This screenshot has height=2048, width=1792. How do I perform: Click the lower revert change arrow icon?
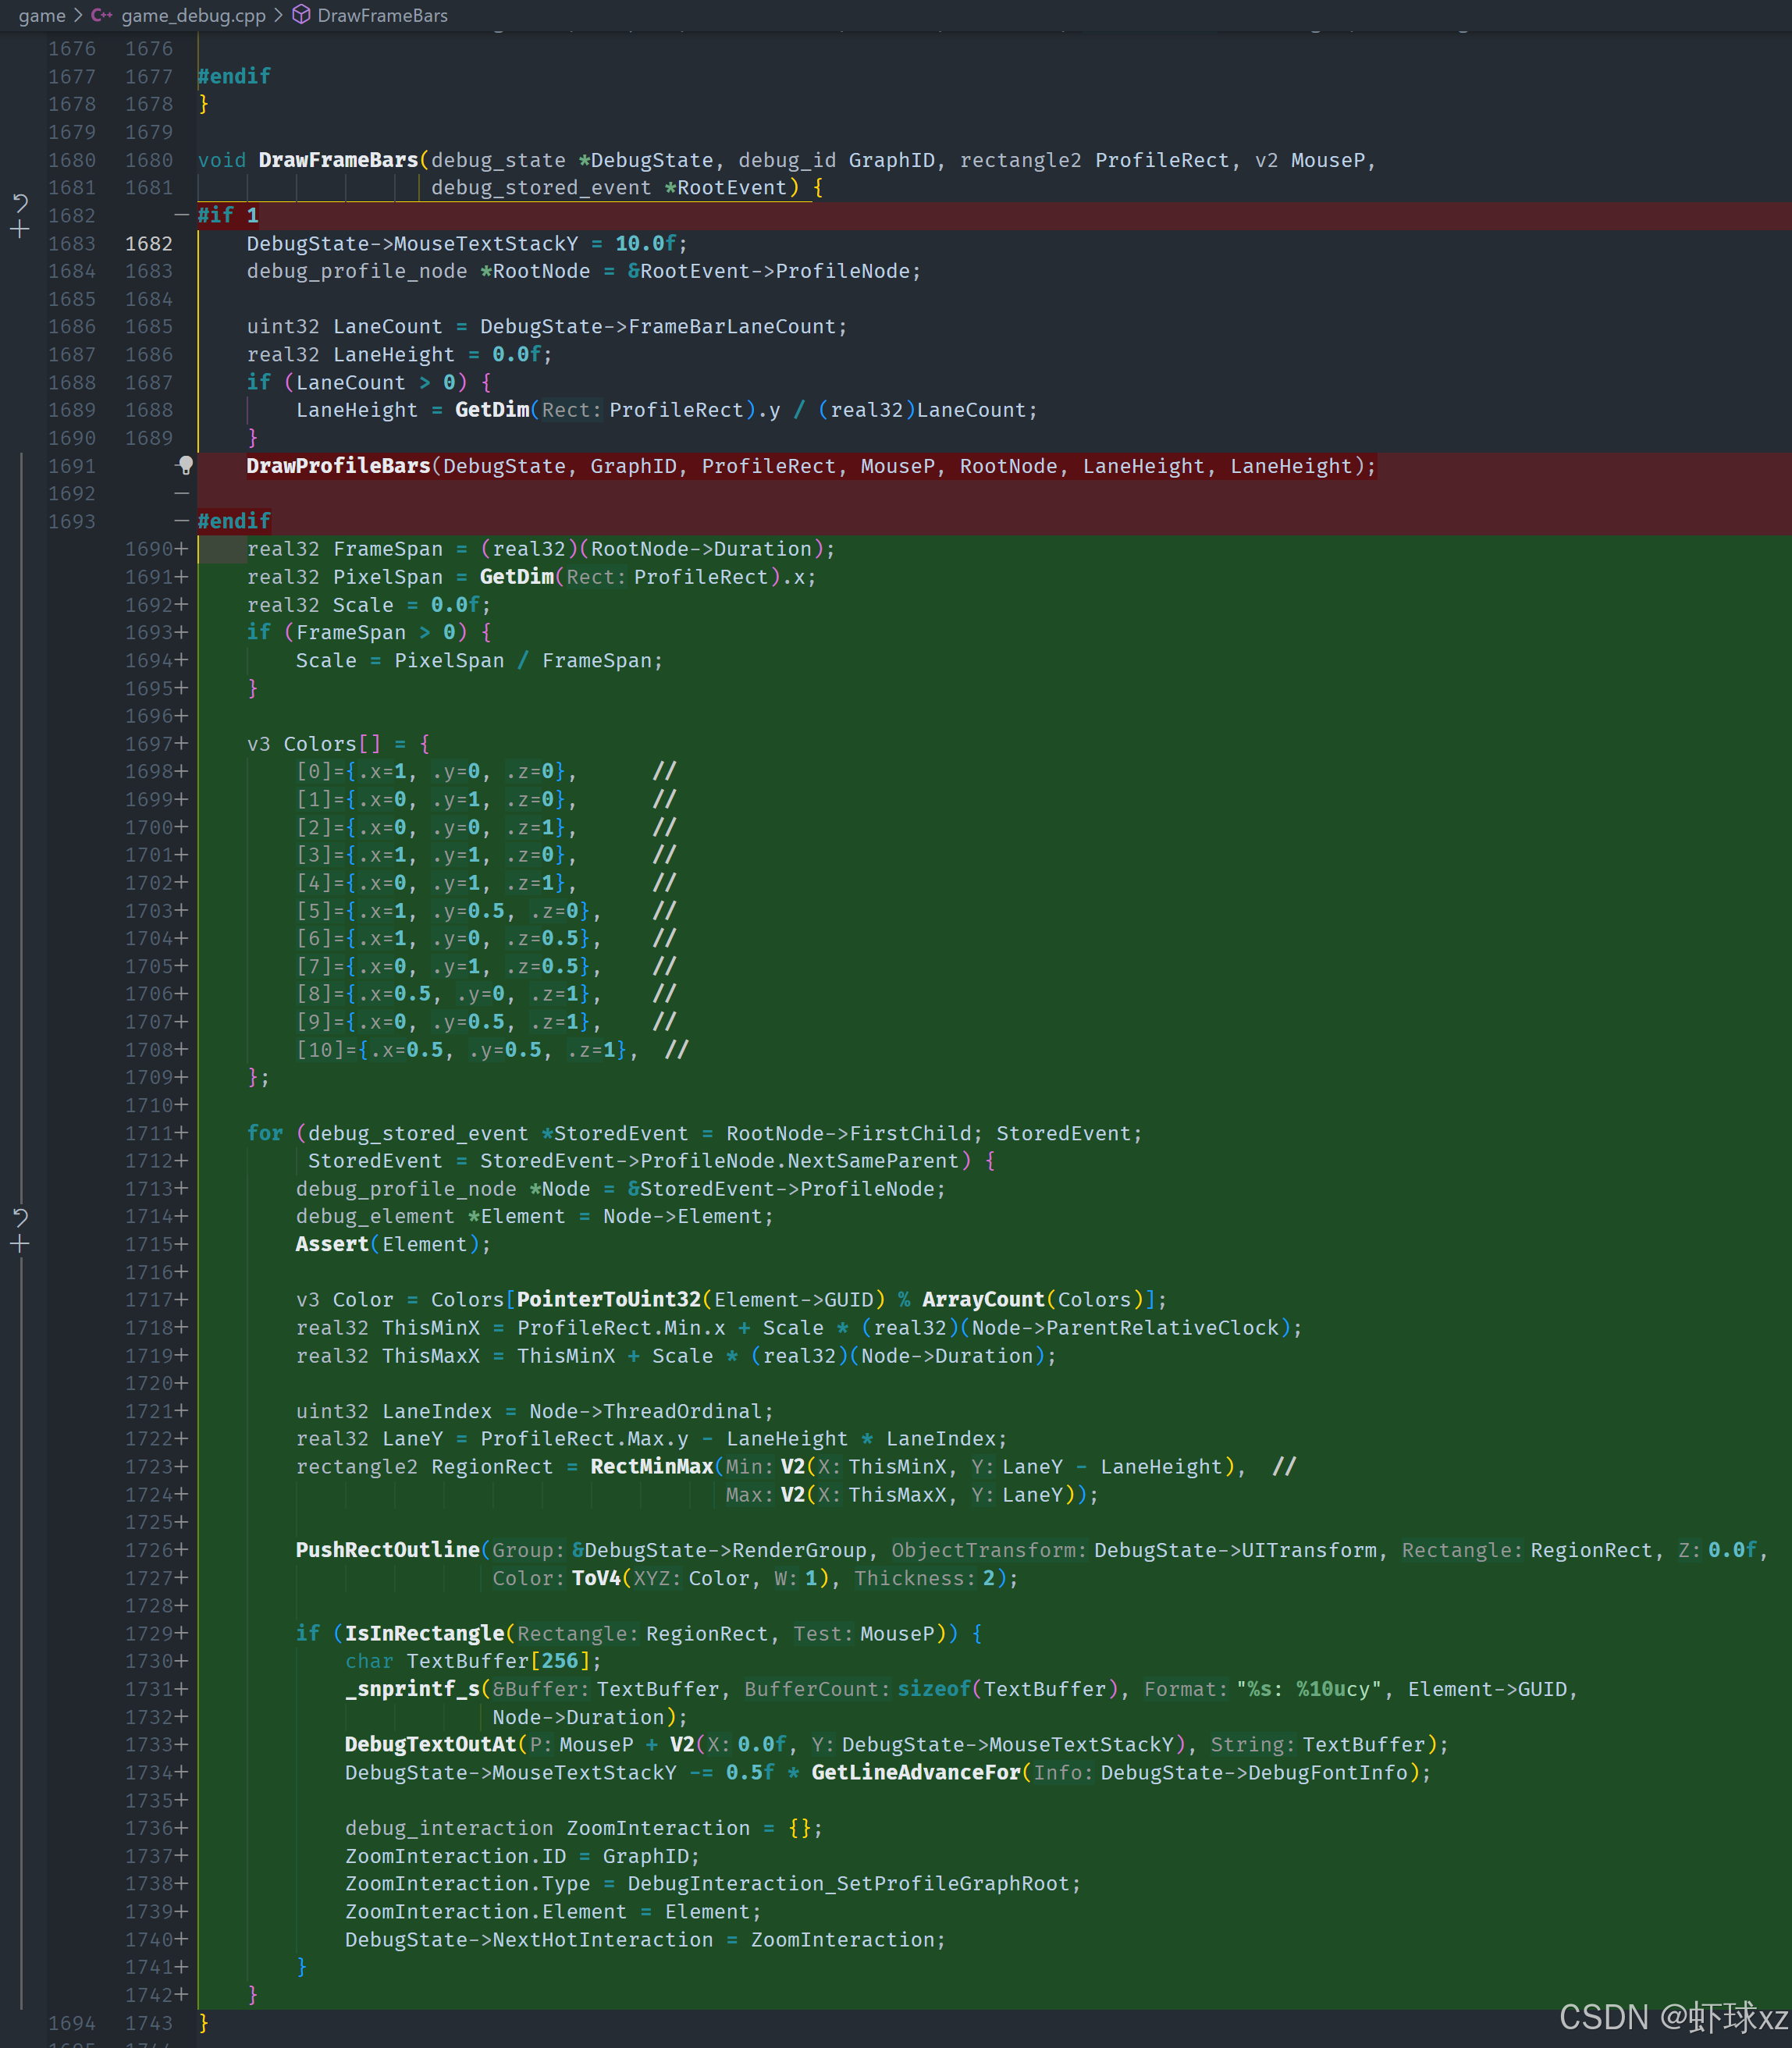click(x=20, y=1217)
